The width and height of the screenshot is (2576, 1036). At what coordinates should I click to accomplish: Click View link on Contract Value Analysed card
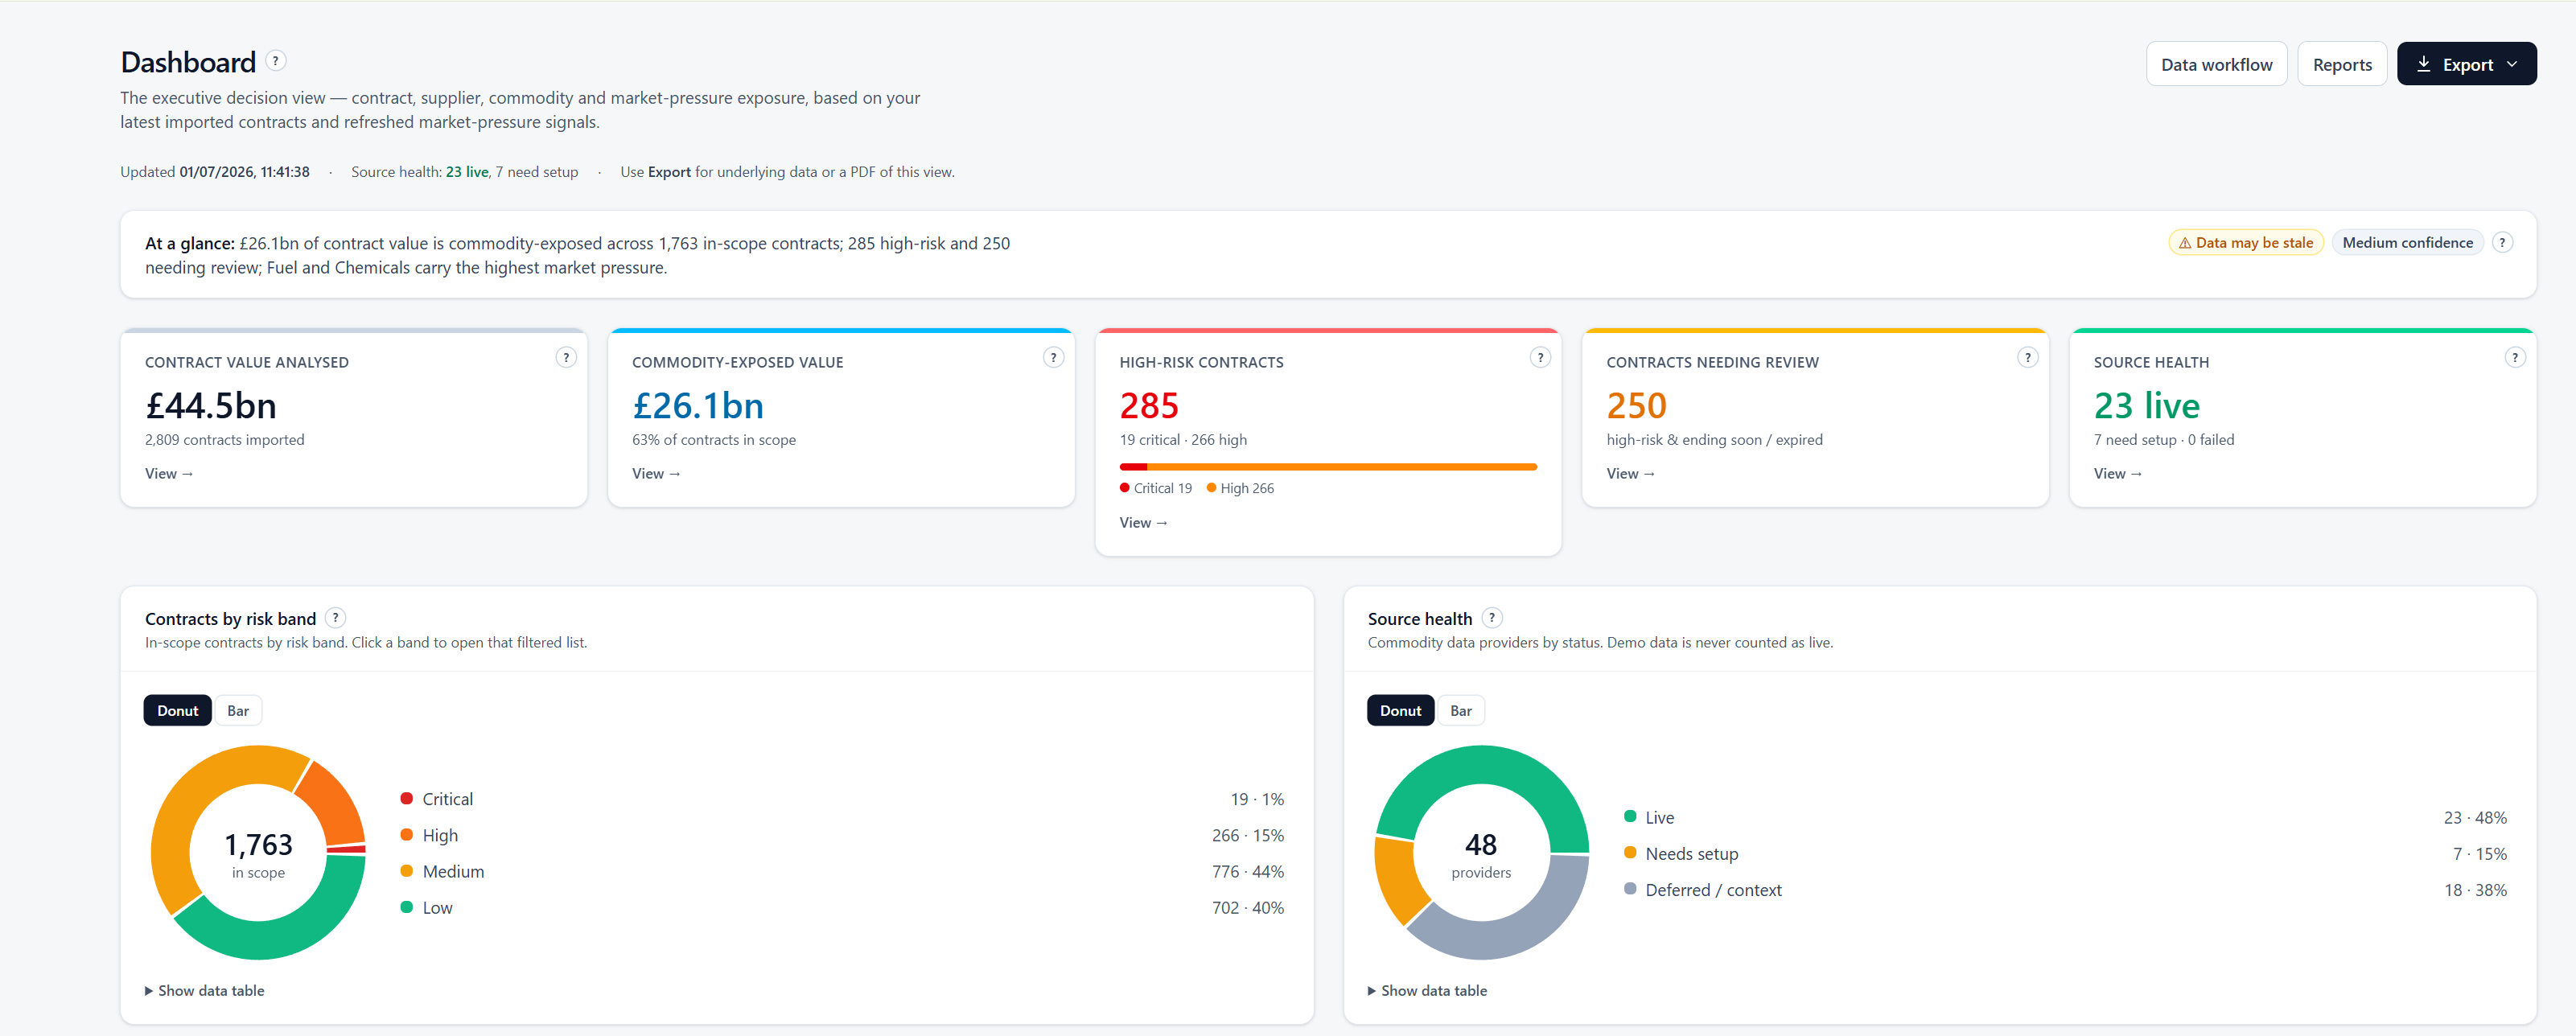tap(169, 473)
